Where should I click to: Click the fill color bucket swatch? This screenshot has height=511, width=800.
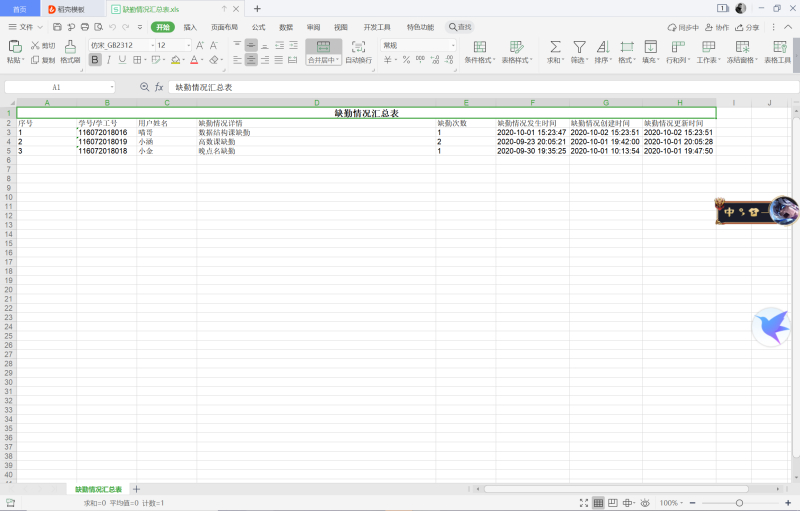(x=176, y=60)
